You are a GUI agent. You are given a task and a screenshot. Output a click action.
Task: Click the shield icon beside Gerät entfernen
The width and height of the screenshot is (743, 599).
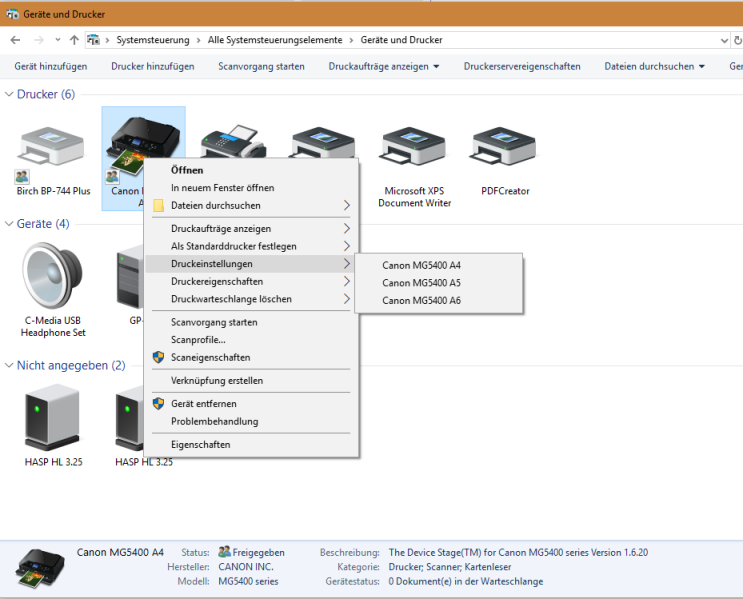(x=158, y=404)
